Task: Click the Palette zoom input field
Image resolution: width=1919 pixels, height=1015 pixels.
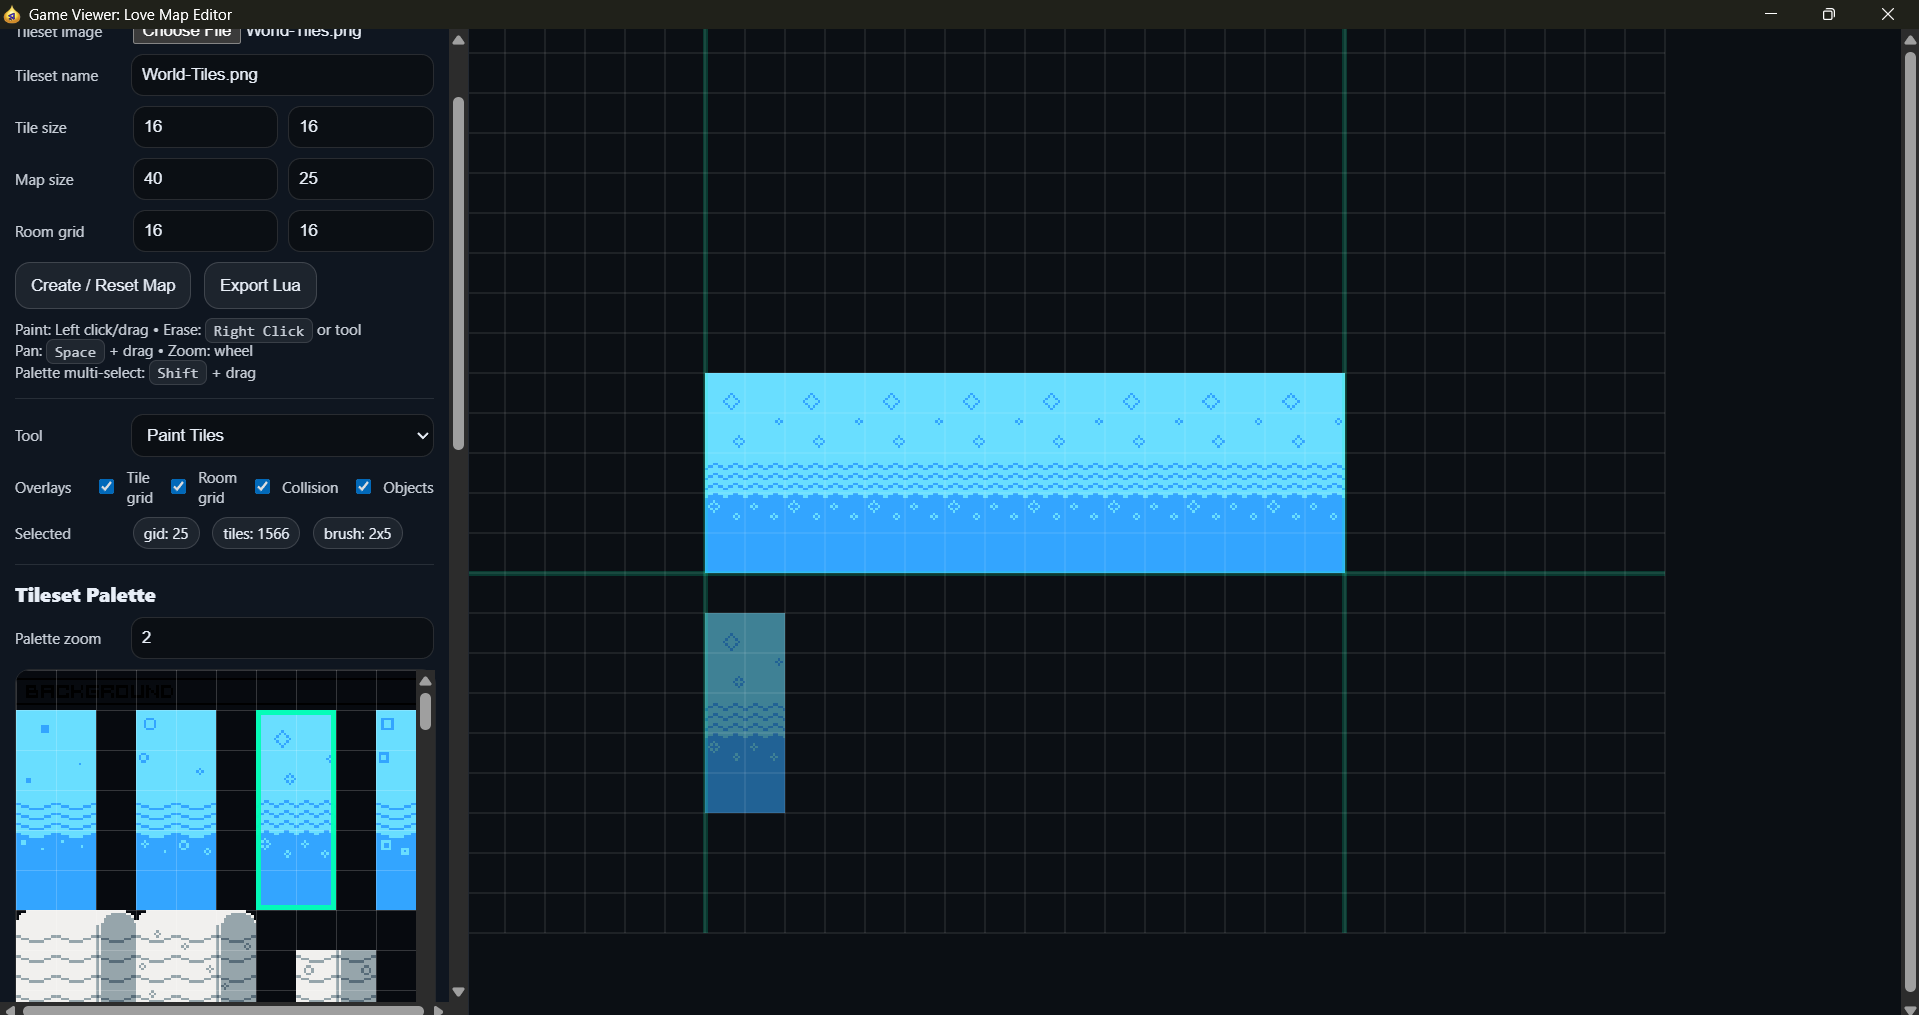Action: click(x=281, y=637)
